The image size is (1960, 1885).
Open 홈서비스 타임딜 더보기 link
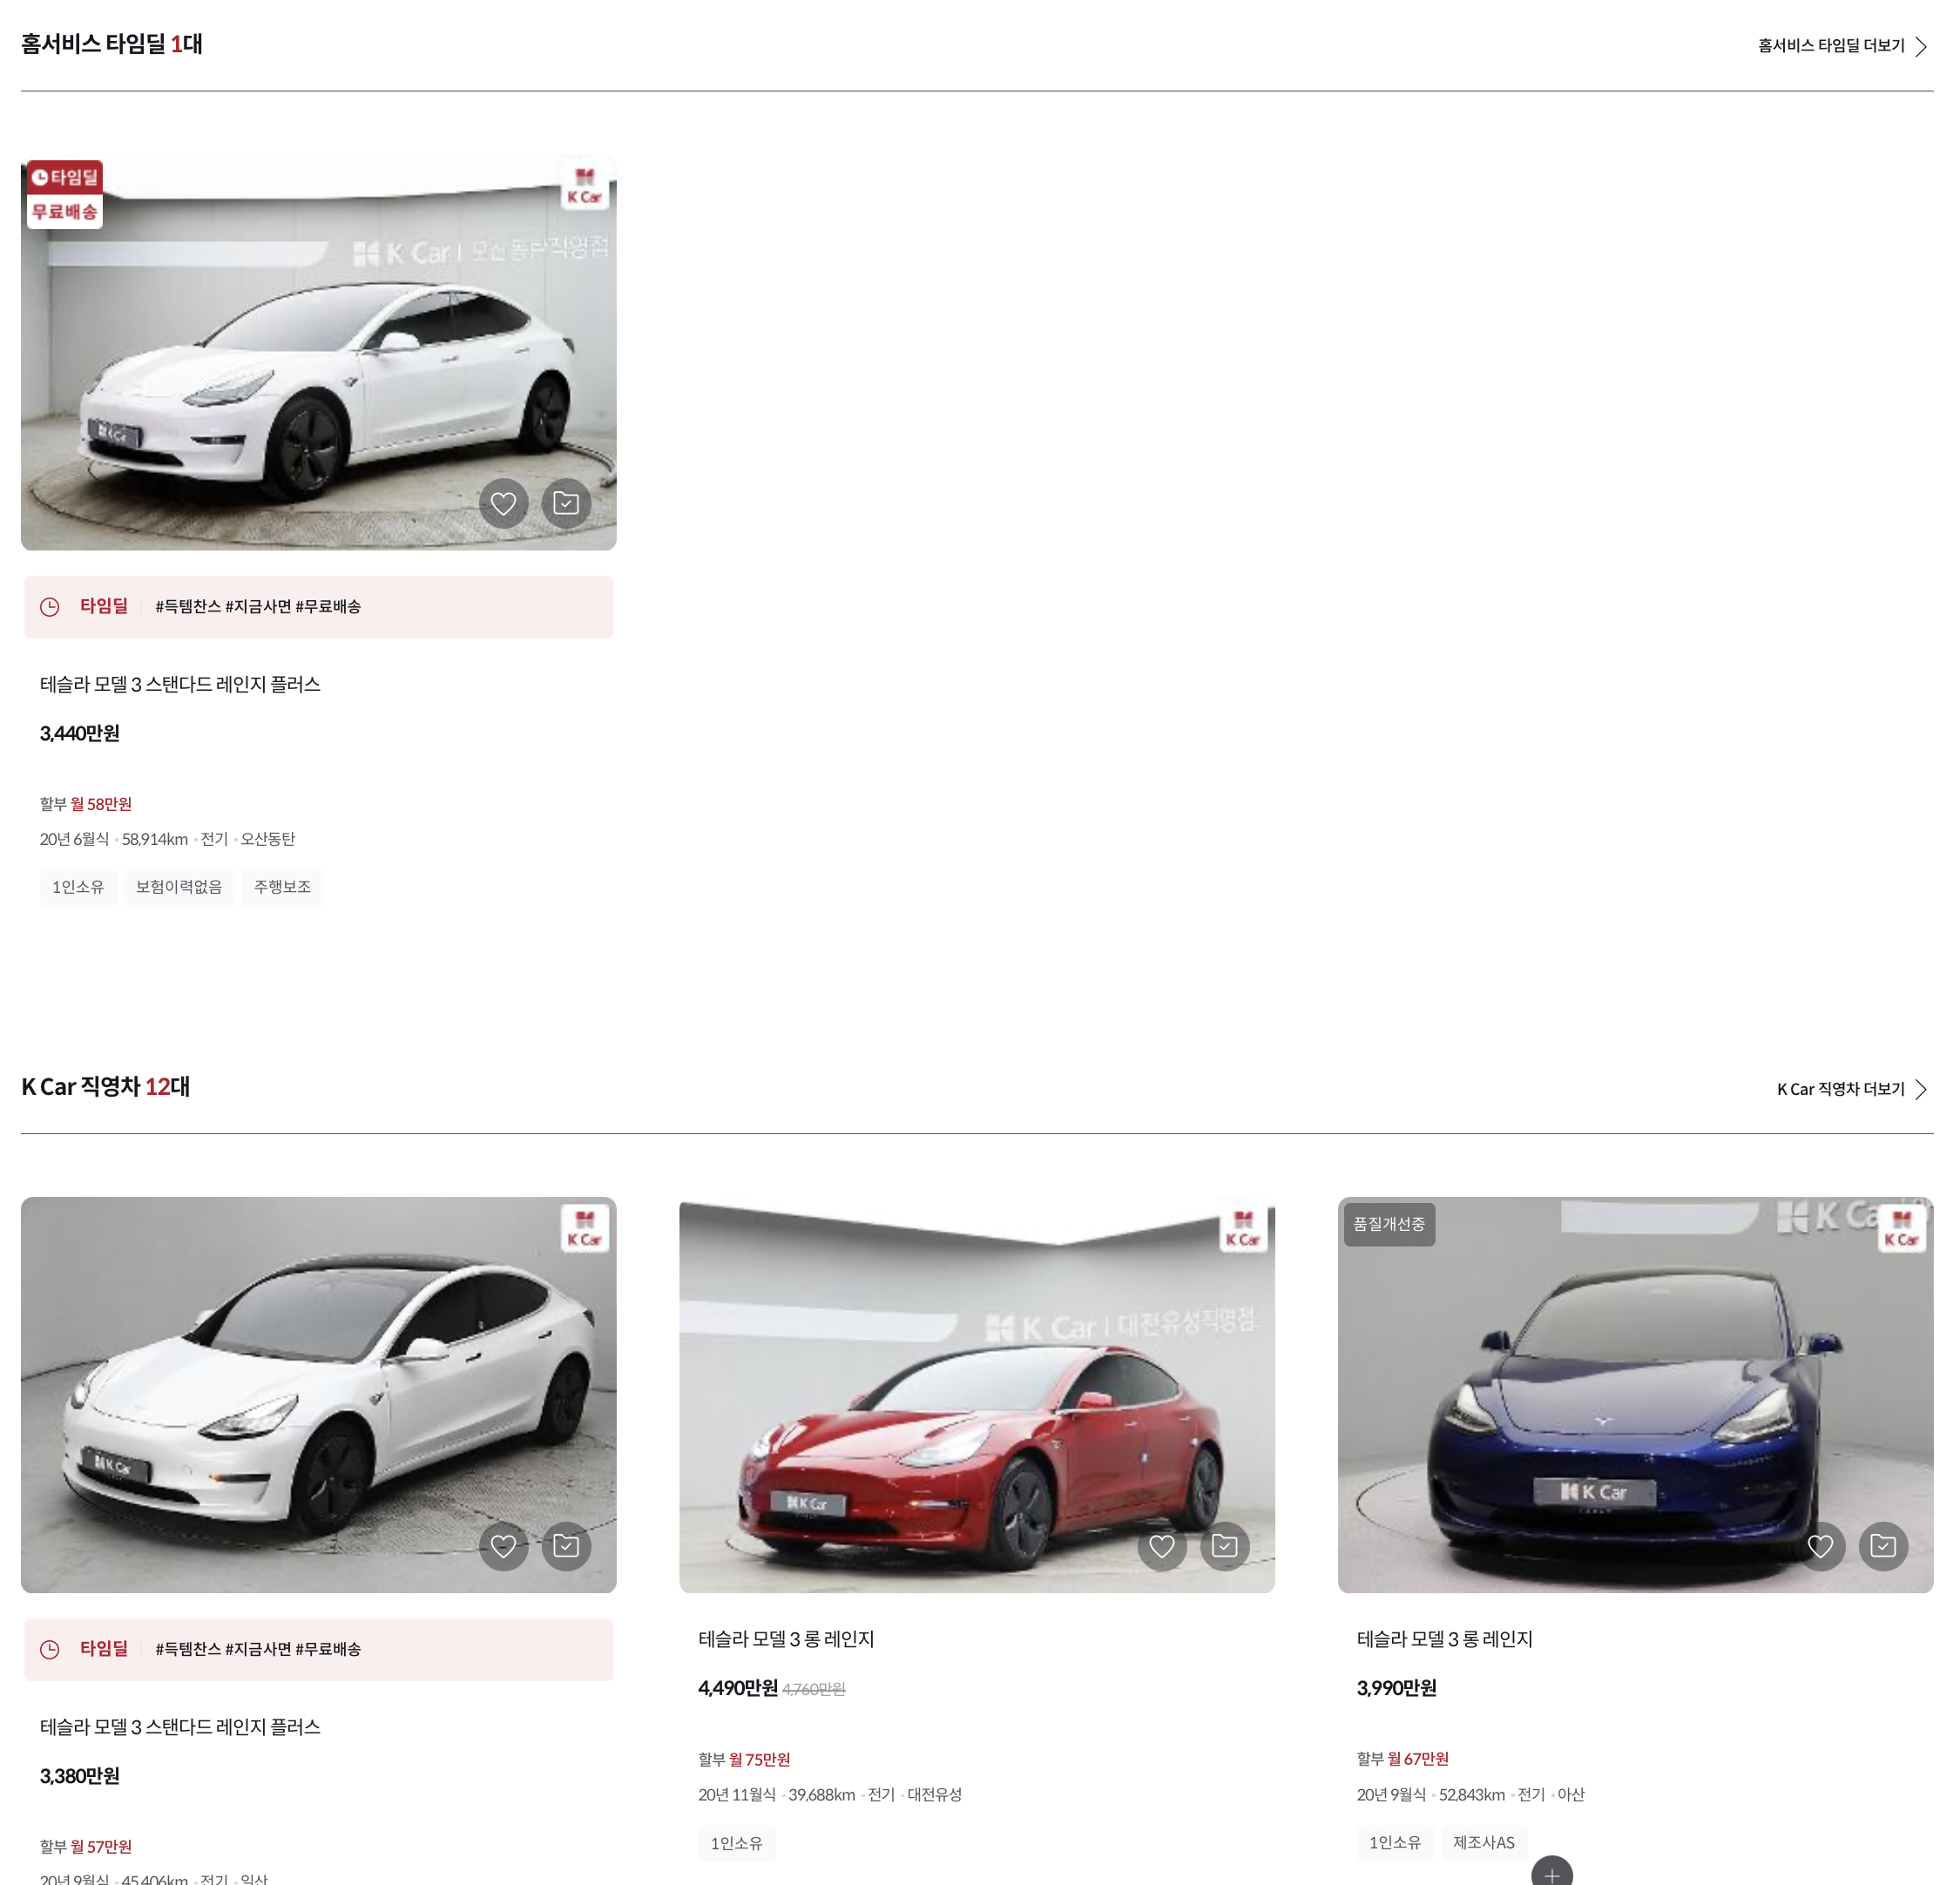1841,46
